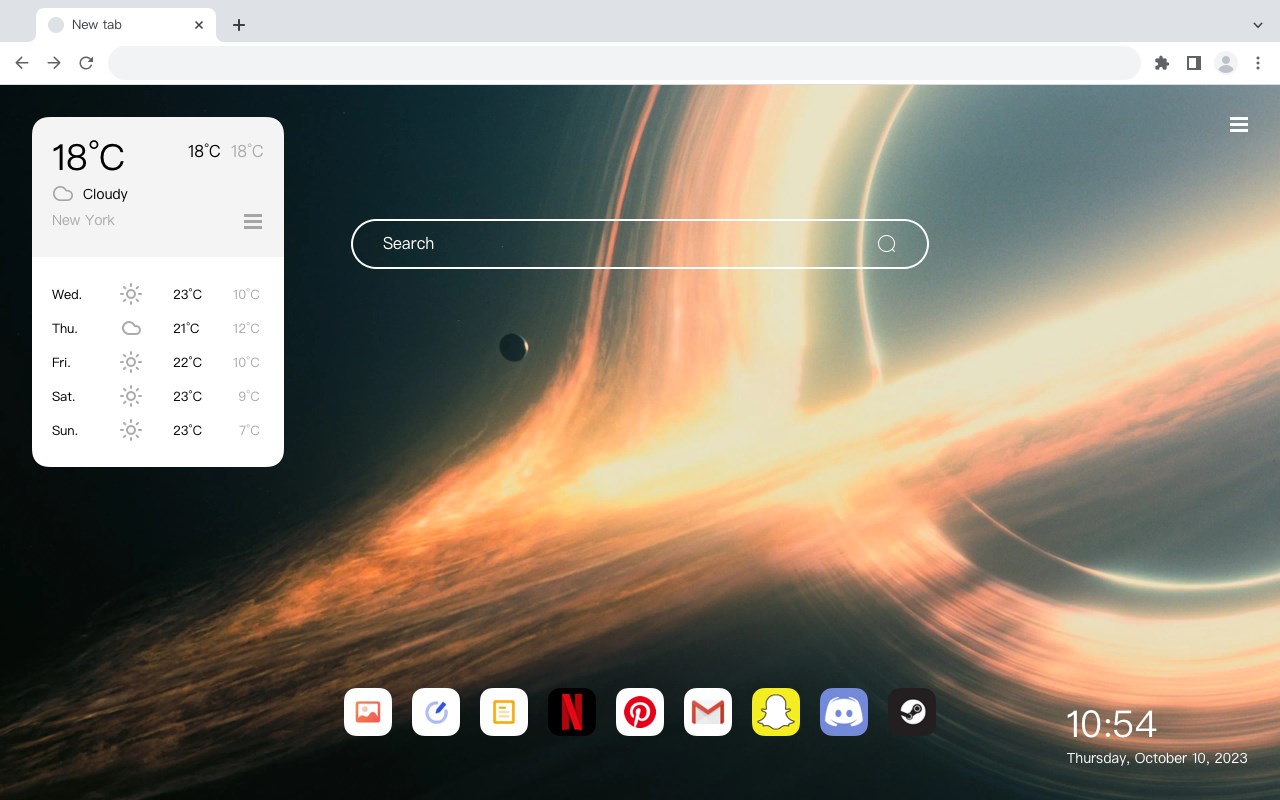This screenshot has width=1280, height=800.
Task: Go back to previous page
Action: 22,63
